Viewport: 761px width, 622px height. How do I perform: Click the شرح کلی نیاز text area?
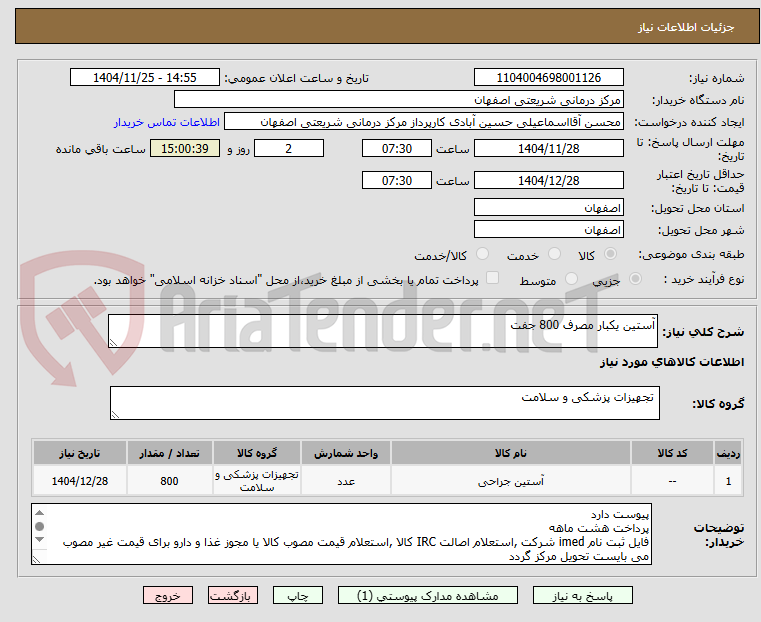[383, 331]
